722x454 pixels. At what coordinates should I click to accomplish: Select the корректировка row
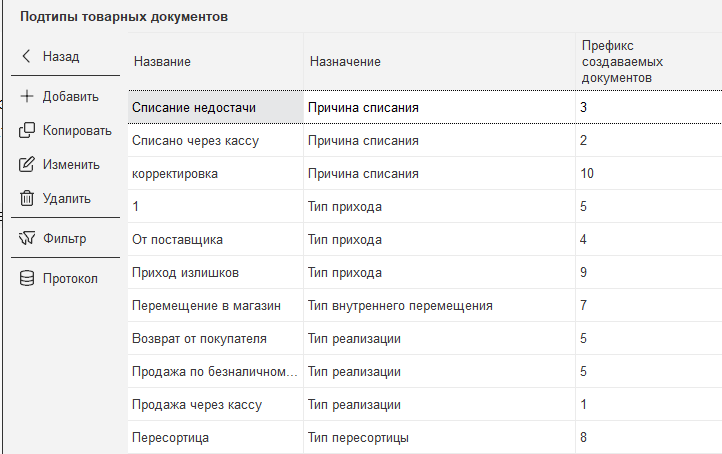pyautogui.click(x=175, y=174)
